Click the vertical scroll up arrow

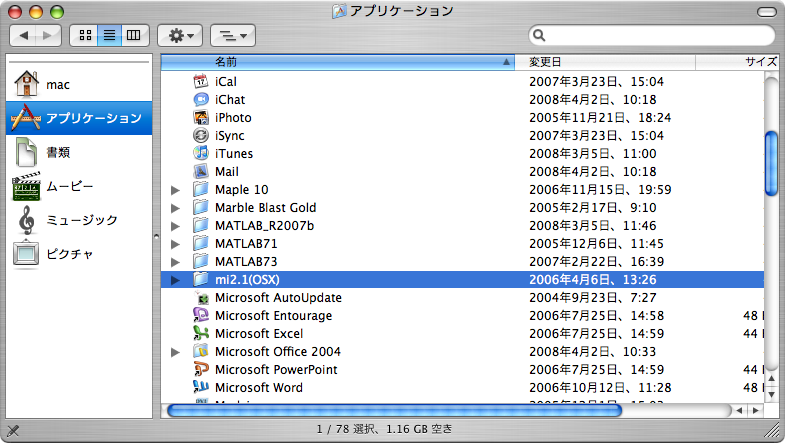pos(771,379)
